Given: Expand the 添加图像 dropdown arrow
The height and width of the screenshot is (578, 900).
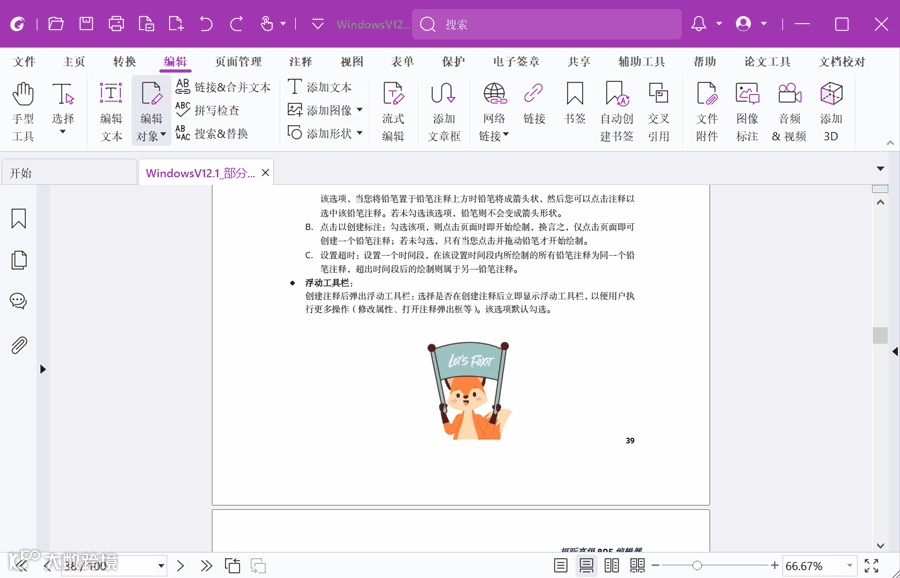Looking at the screenshot, I should [360, 110].
